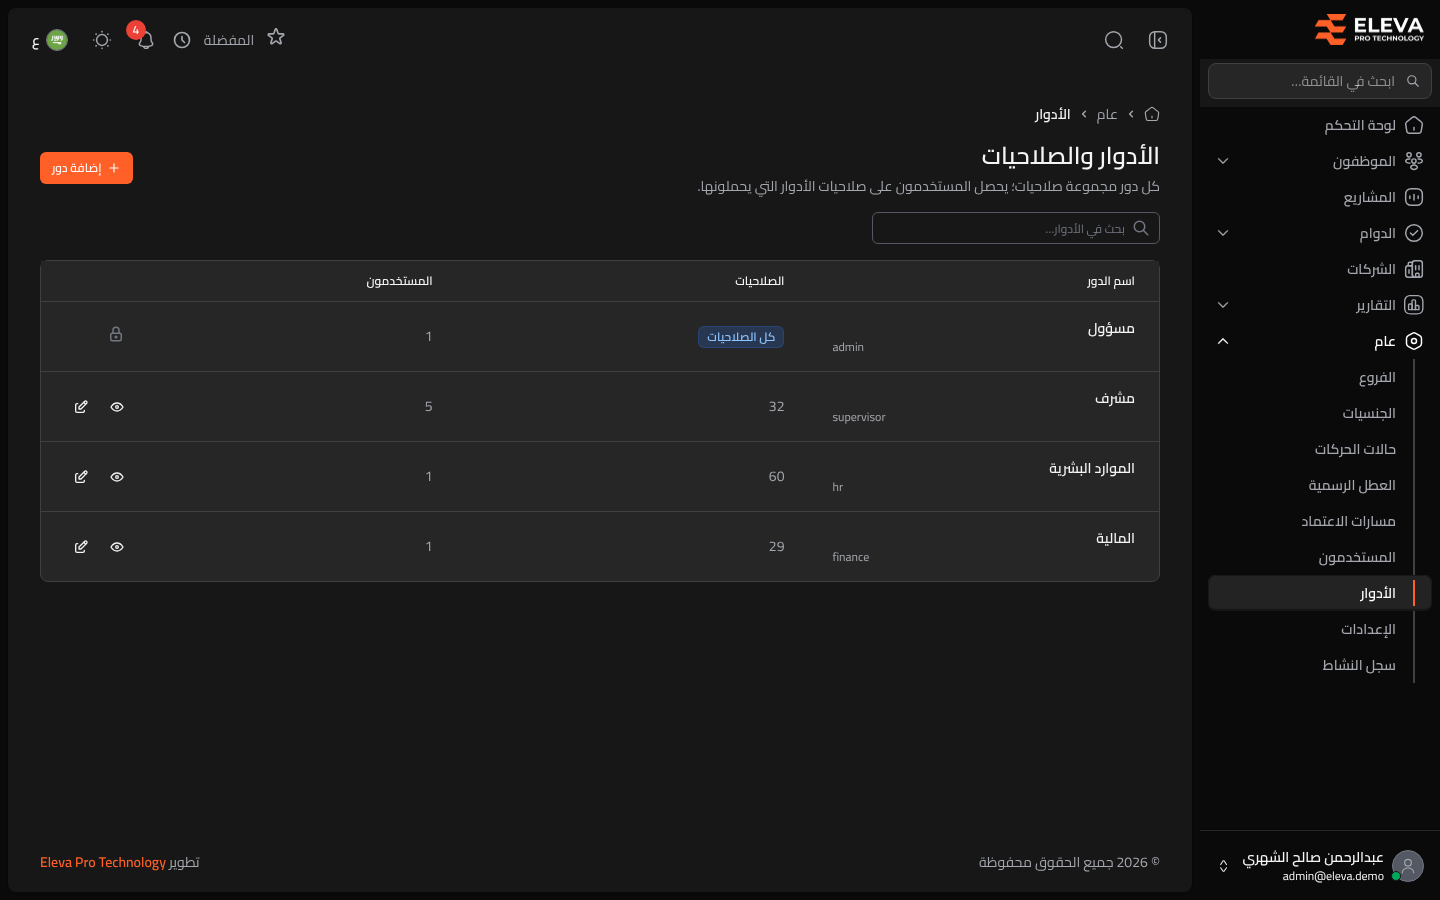The height and width of the screenshot is (900, 1440).
Task: Edit the الموارد البشرية role
Action: coord(81,477)
